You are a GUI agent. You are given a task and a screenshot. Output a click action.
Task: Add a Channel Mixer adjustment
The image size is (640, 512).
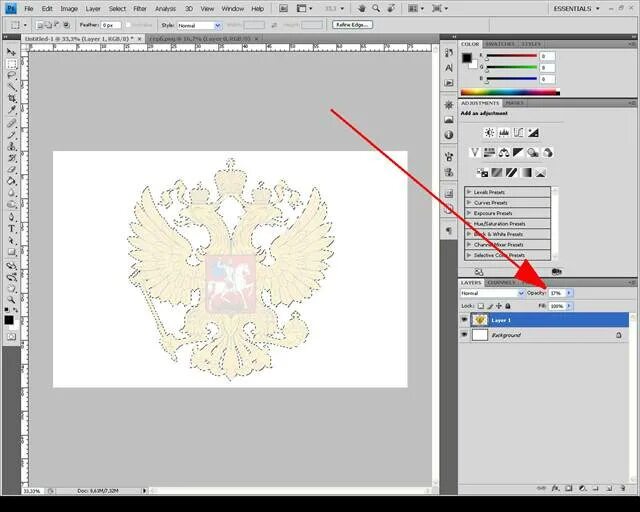[547, 153]
